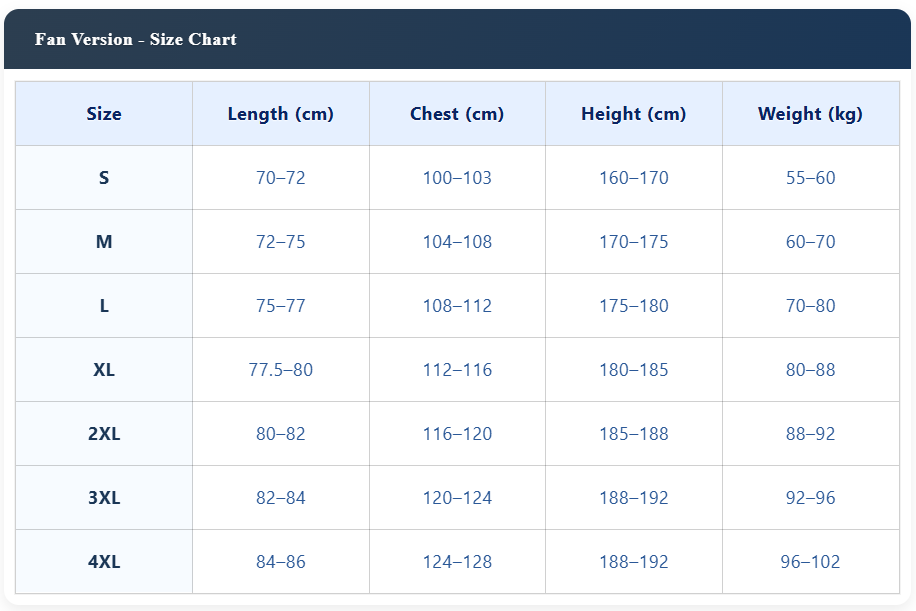Viewport: 916px width, 611px height.
Task: Select the 2XL size row label
Action: 104,434
